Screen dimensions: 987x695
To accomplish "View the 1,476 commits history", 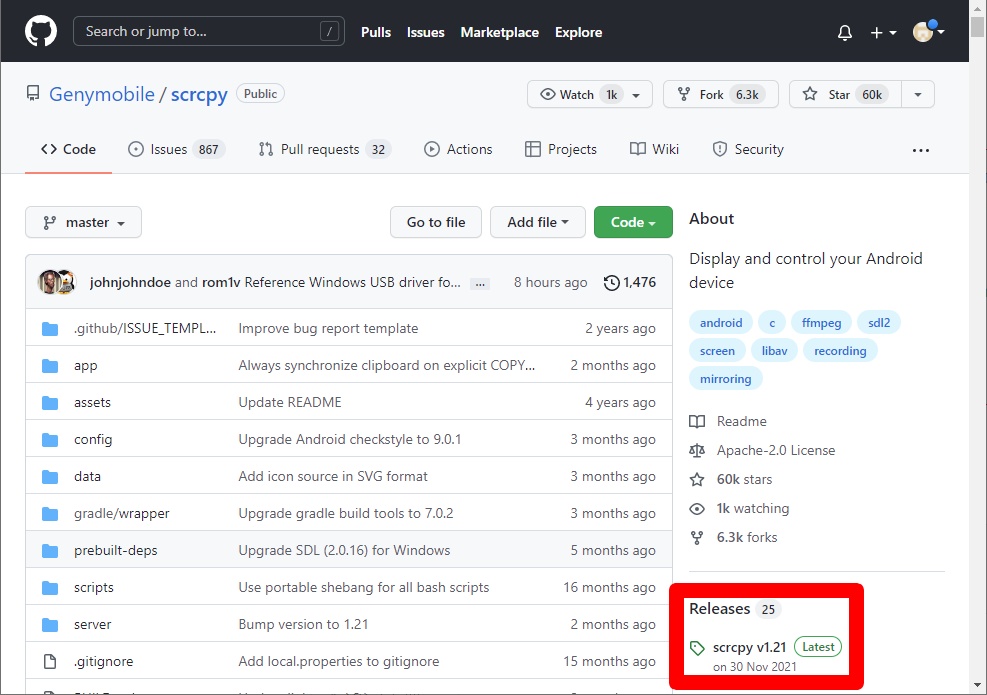I will [629, 283].
